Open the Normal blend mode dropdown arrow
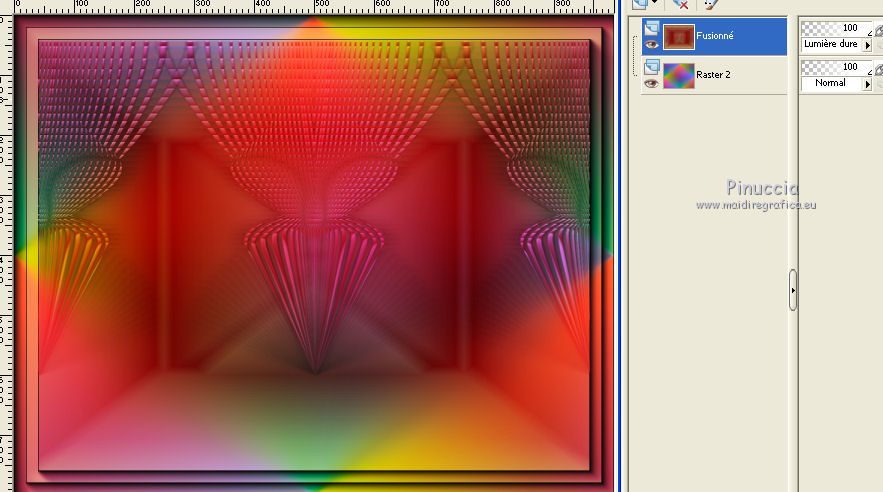Viewport: 883px width, 492px height. point(867,84)
